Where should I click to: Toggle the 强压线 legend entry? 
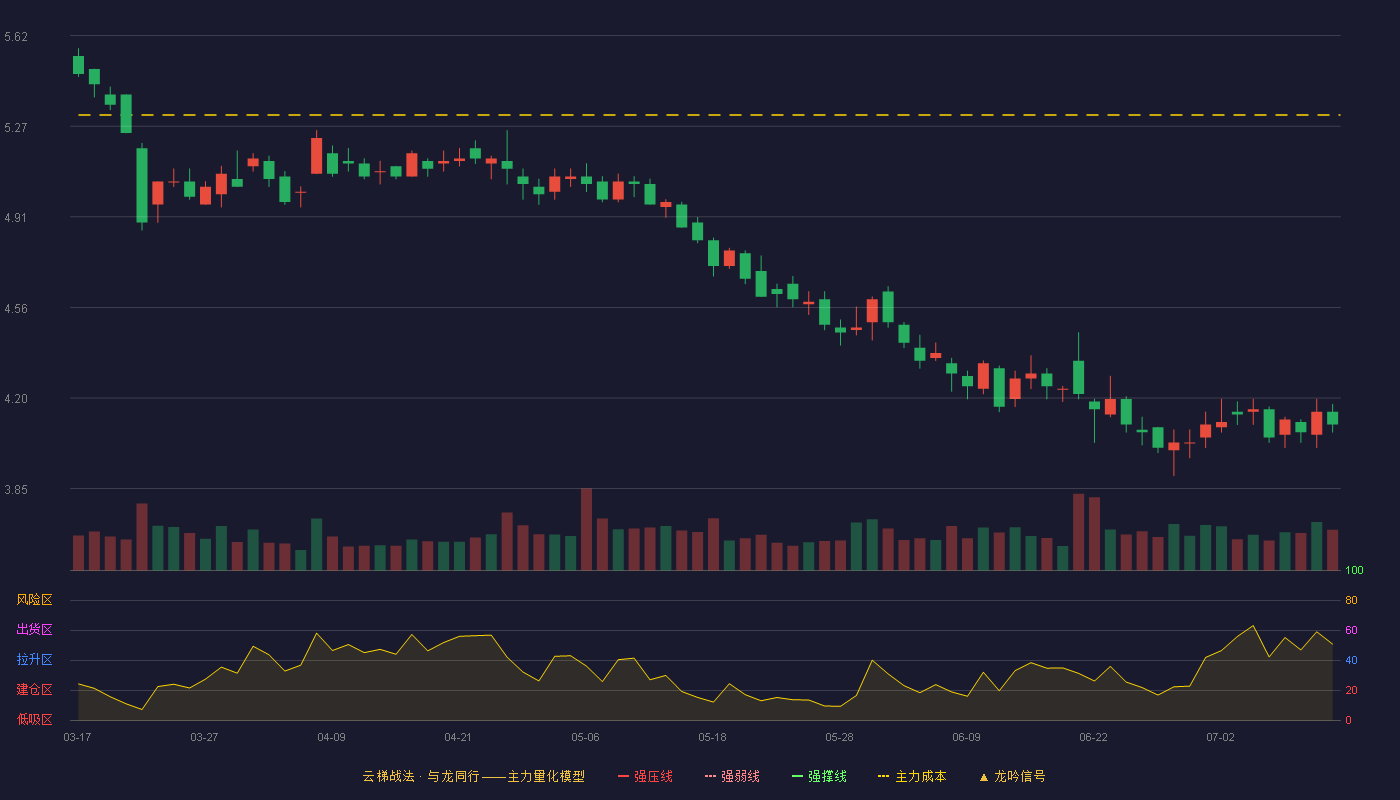(645, 776)
